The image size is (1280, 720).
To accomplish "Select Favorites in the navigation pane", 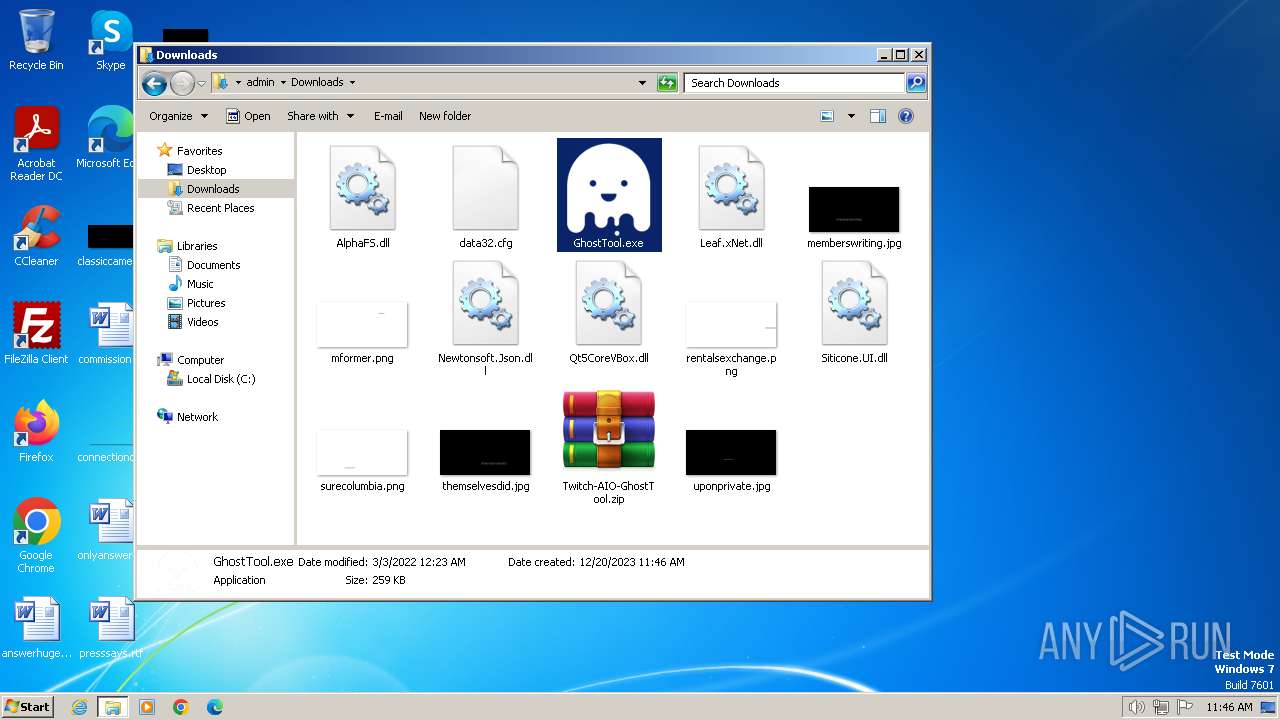I will [199, 151].
